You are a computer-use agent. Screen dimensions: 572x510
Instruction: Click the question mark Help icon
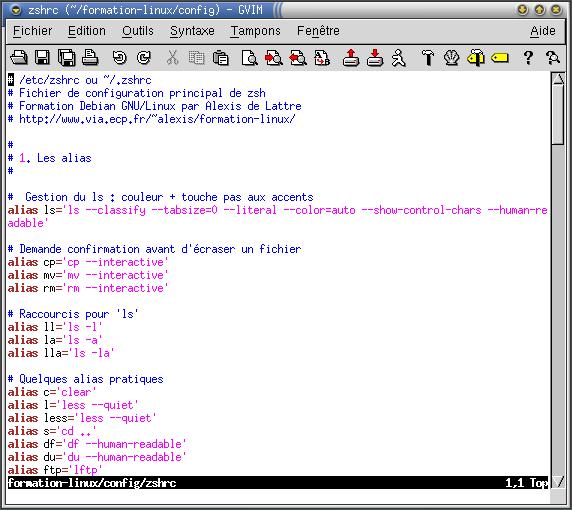click(x=528, y=58)
